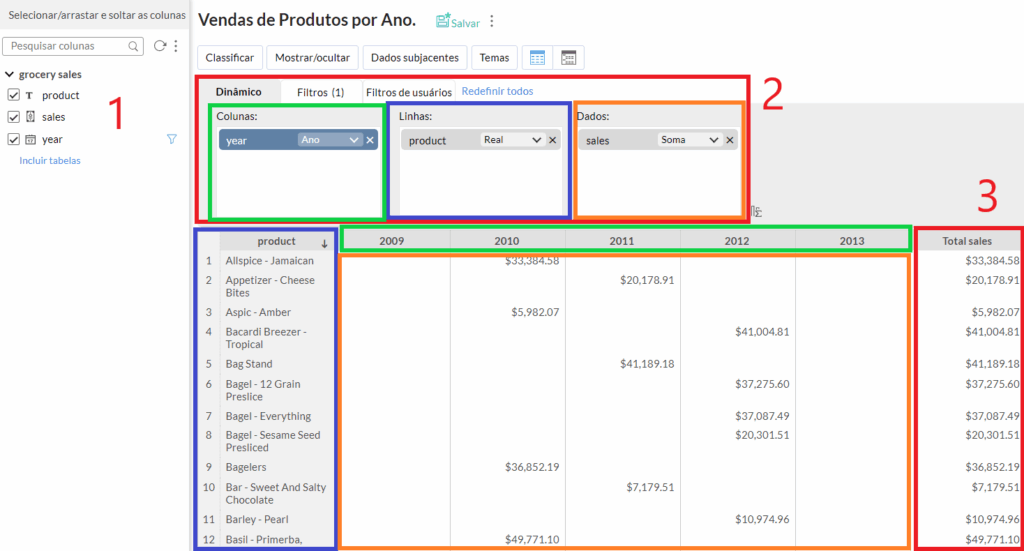This screenshot has width=1024, height=551.
Task: Remove sales from Dados
Action: (729, 140)
